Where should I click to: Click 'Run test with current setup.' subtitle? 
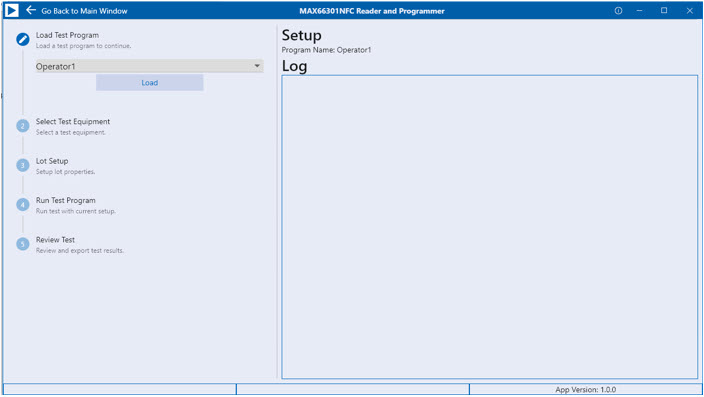76,211
